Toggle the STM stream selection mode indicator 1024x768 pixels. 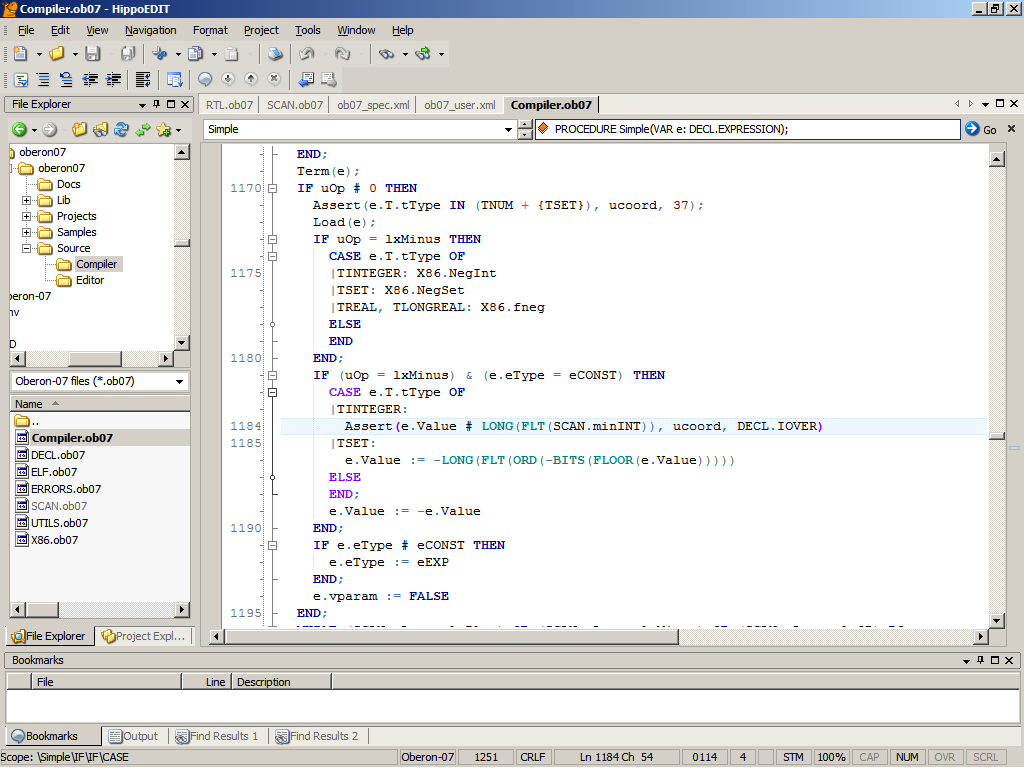point(793,757)
